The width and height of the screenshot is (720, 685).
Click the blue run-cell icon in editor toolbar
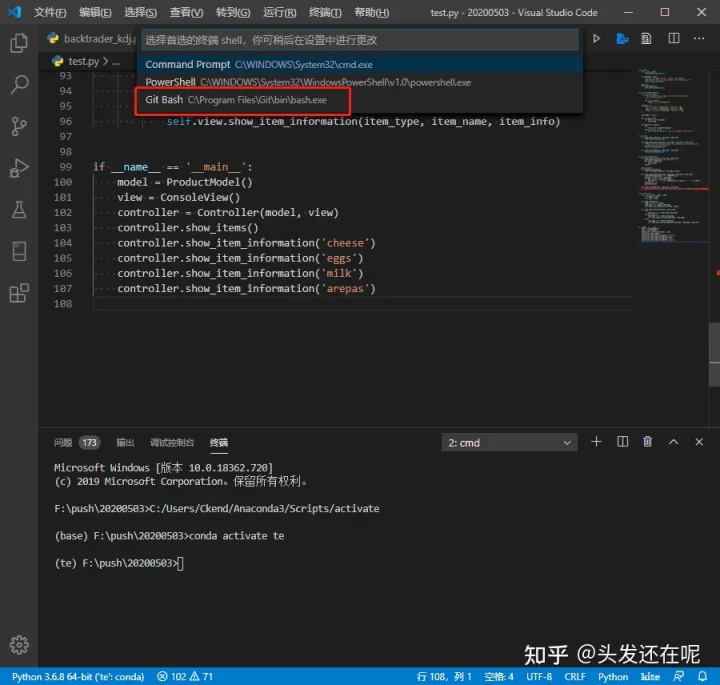(622, 39)
